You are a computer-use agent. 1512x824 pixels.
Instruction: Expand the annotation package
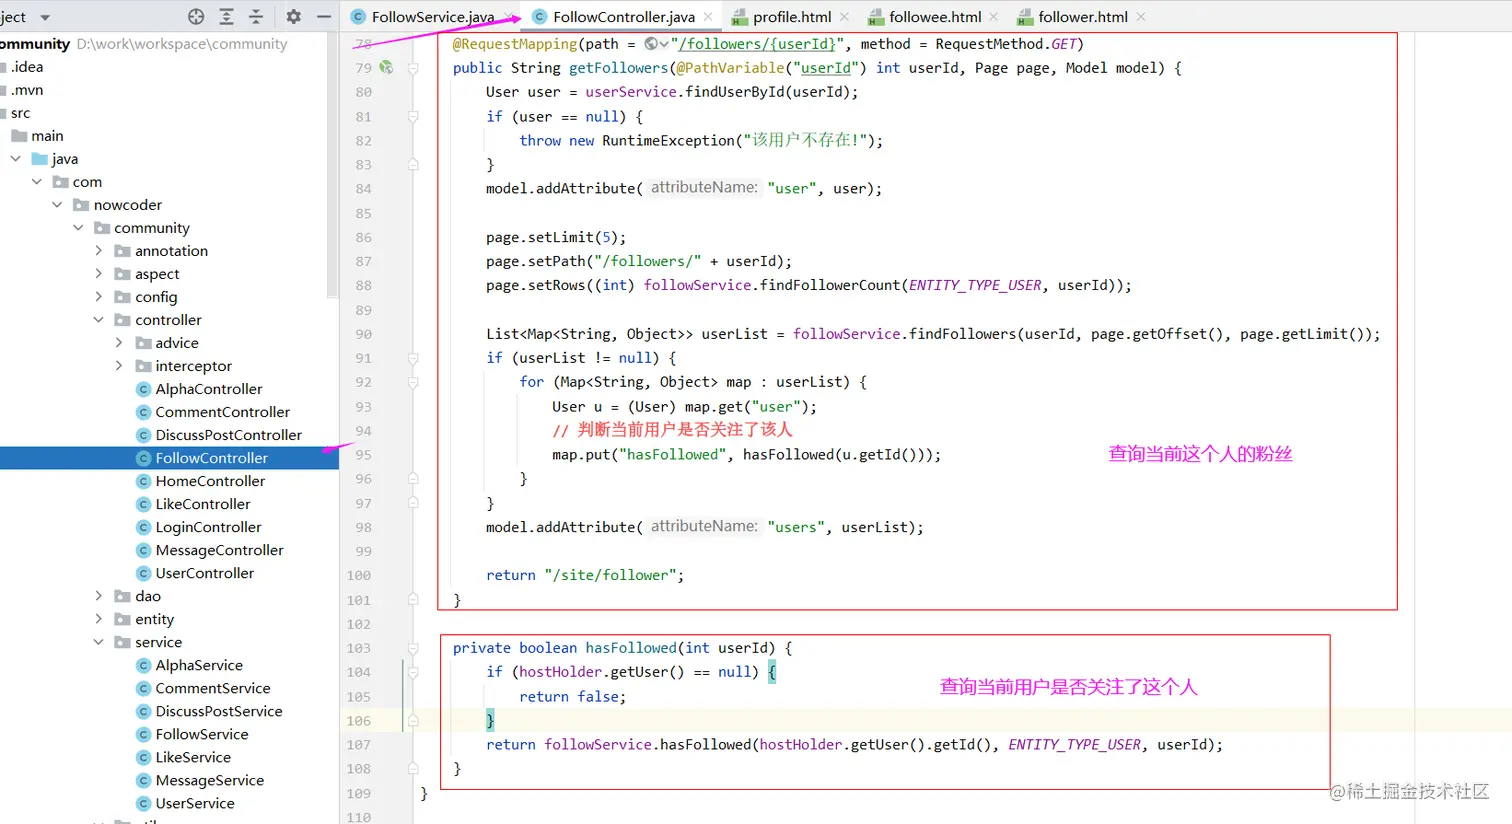point(98,250)
